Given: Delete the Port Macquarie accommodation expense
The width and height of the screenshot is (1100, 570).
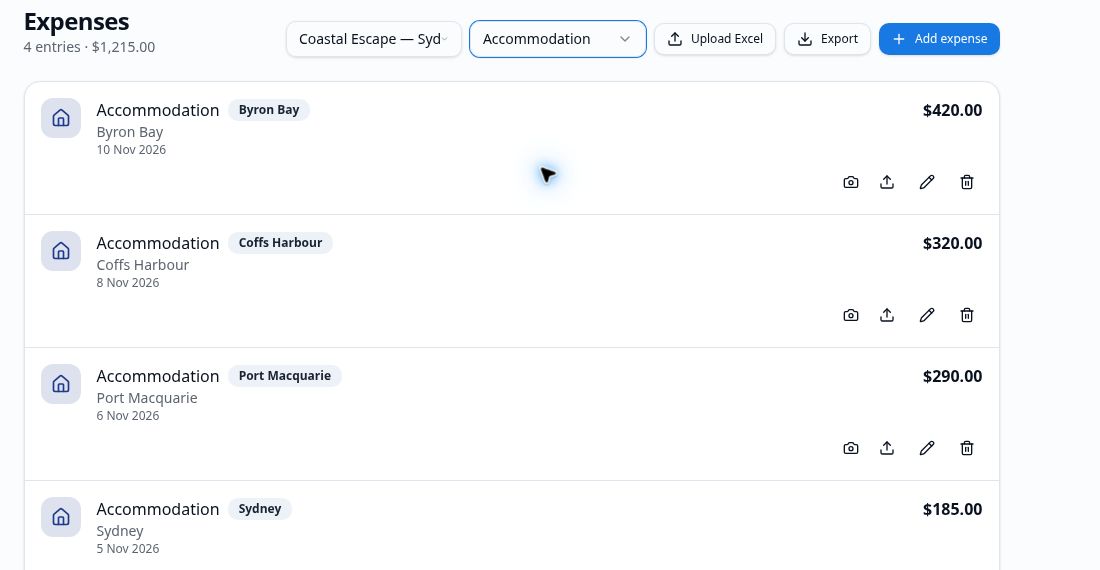Looking at the screenshot, I should tap(967, 448).
